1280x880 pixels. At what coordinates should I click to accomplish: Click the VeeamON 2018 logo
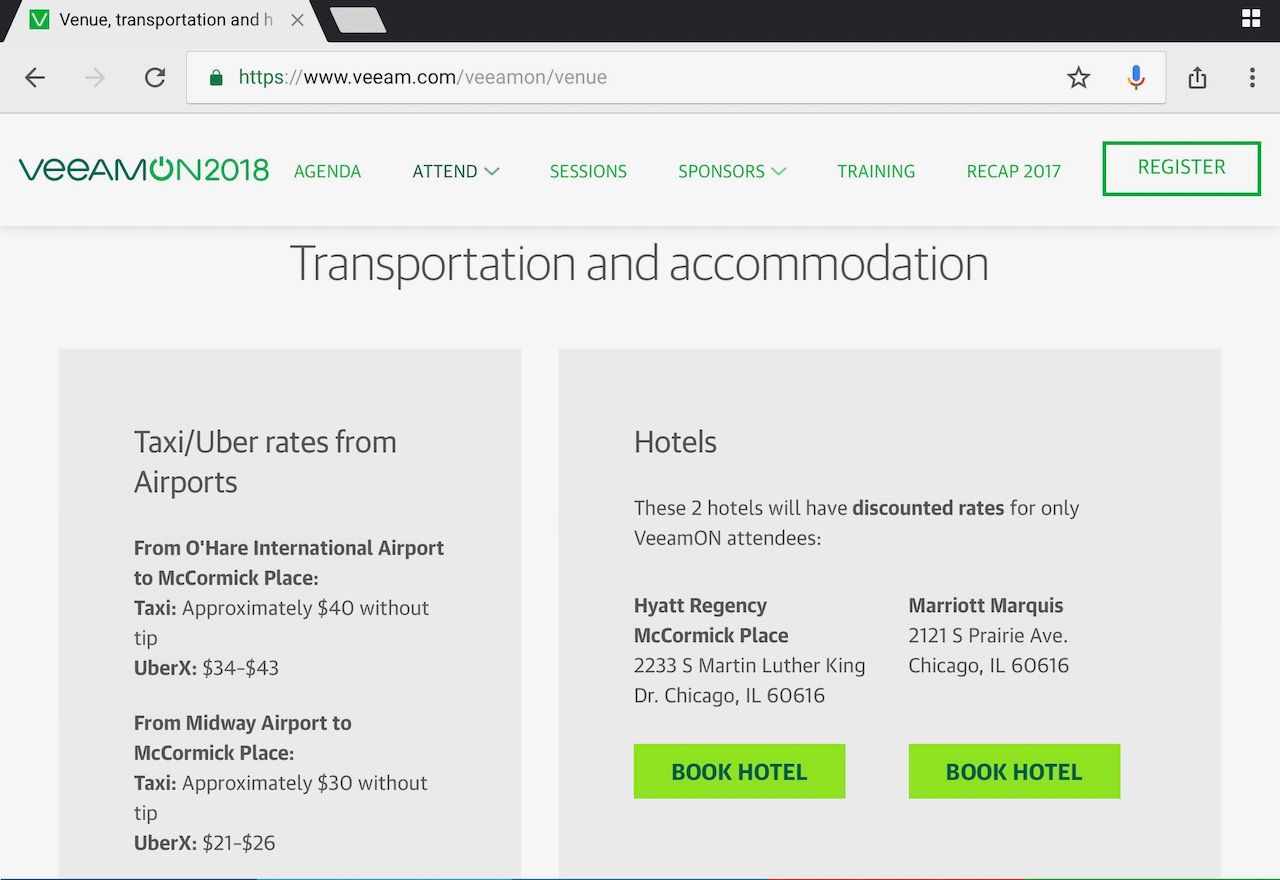(x=143, y=170)
